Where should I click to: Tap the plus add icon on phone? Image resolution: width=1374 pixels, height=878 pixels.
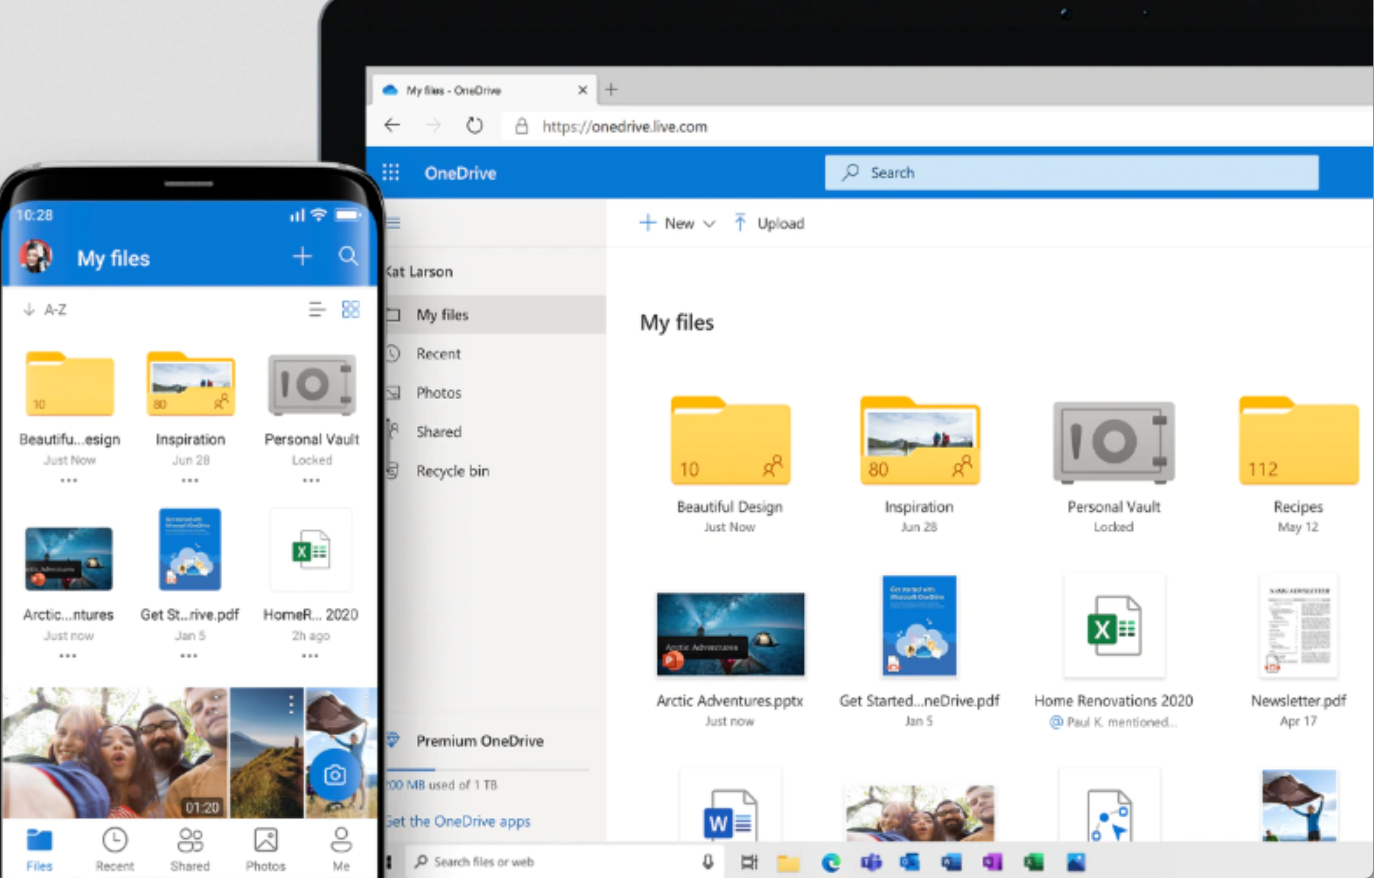302,256
